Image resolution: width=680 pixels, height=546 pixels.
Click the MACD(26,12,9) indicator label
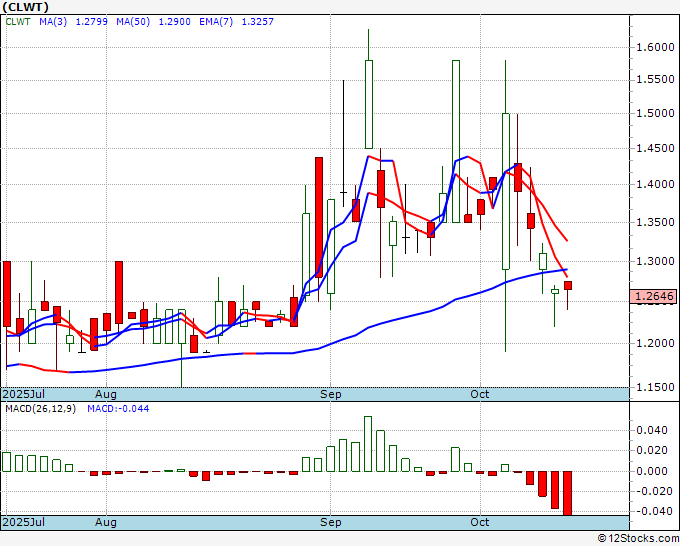pyautogui.click(x=40, y=409)
